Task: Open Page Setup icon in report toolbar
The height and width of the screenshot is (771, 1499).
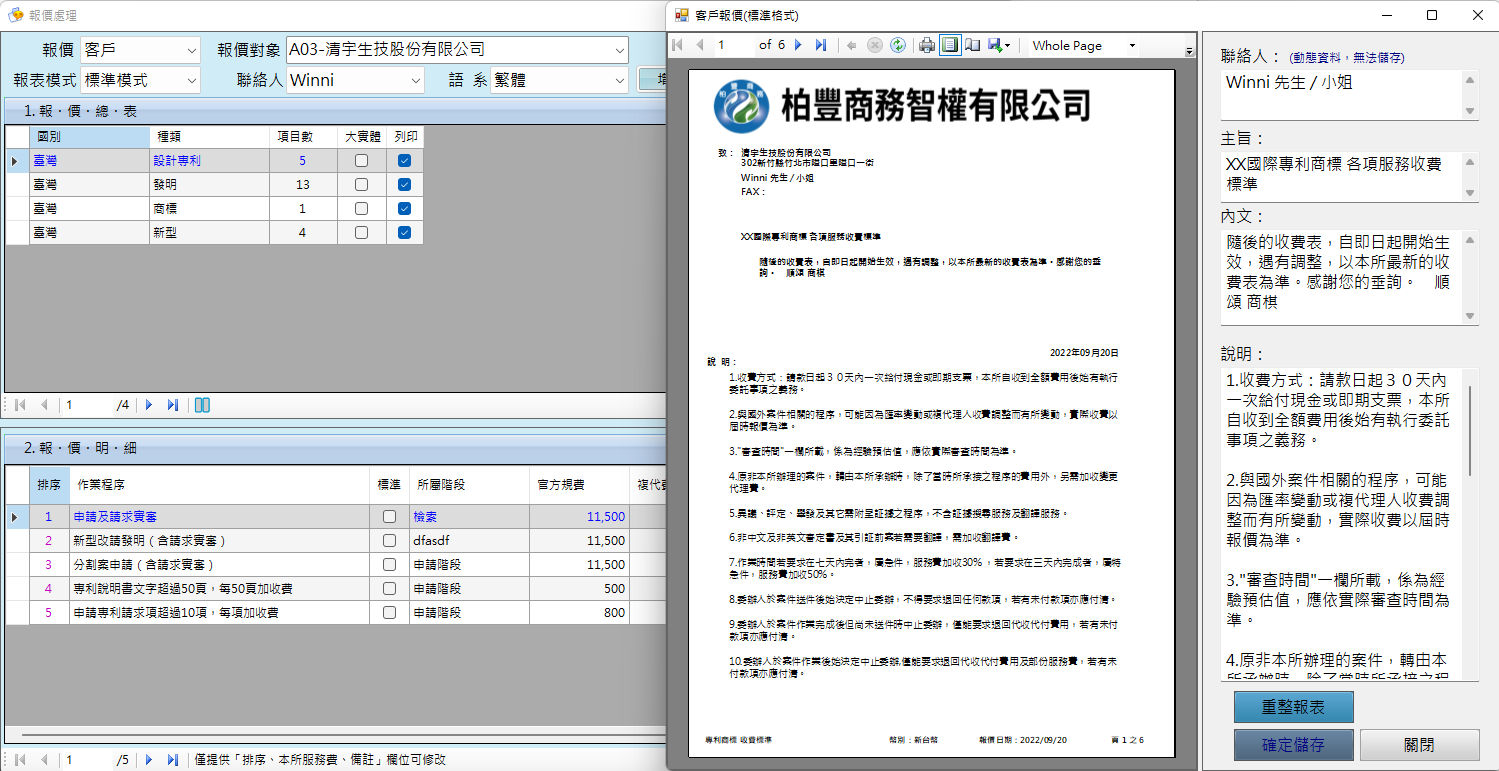Action: pyautogui.click(x=972, y=45)
